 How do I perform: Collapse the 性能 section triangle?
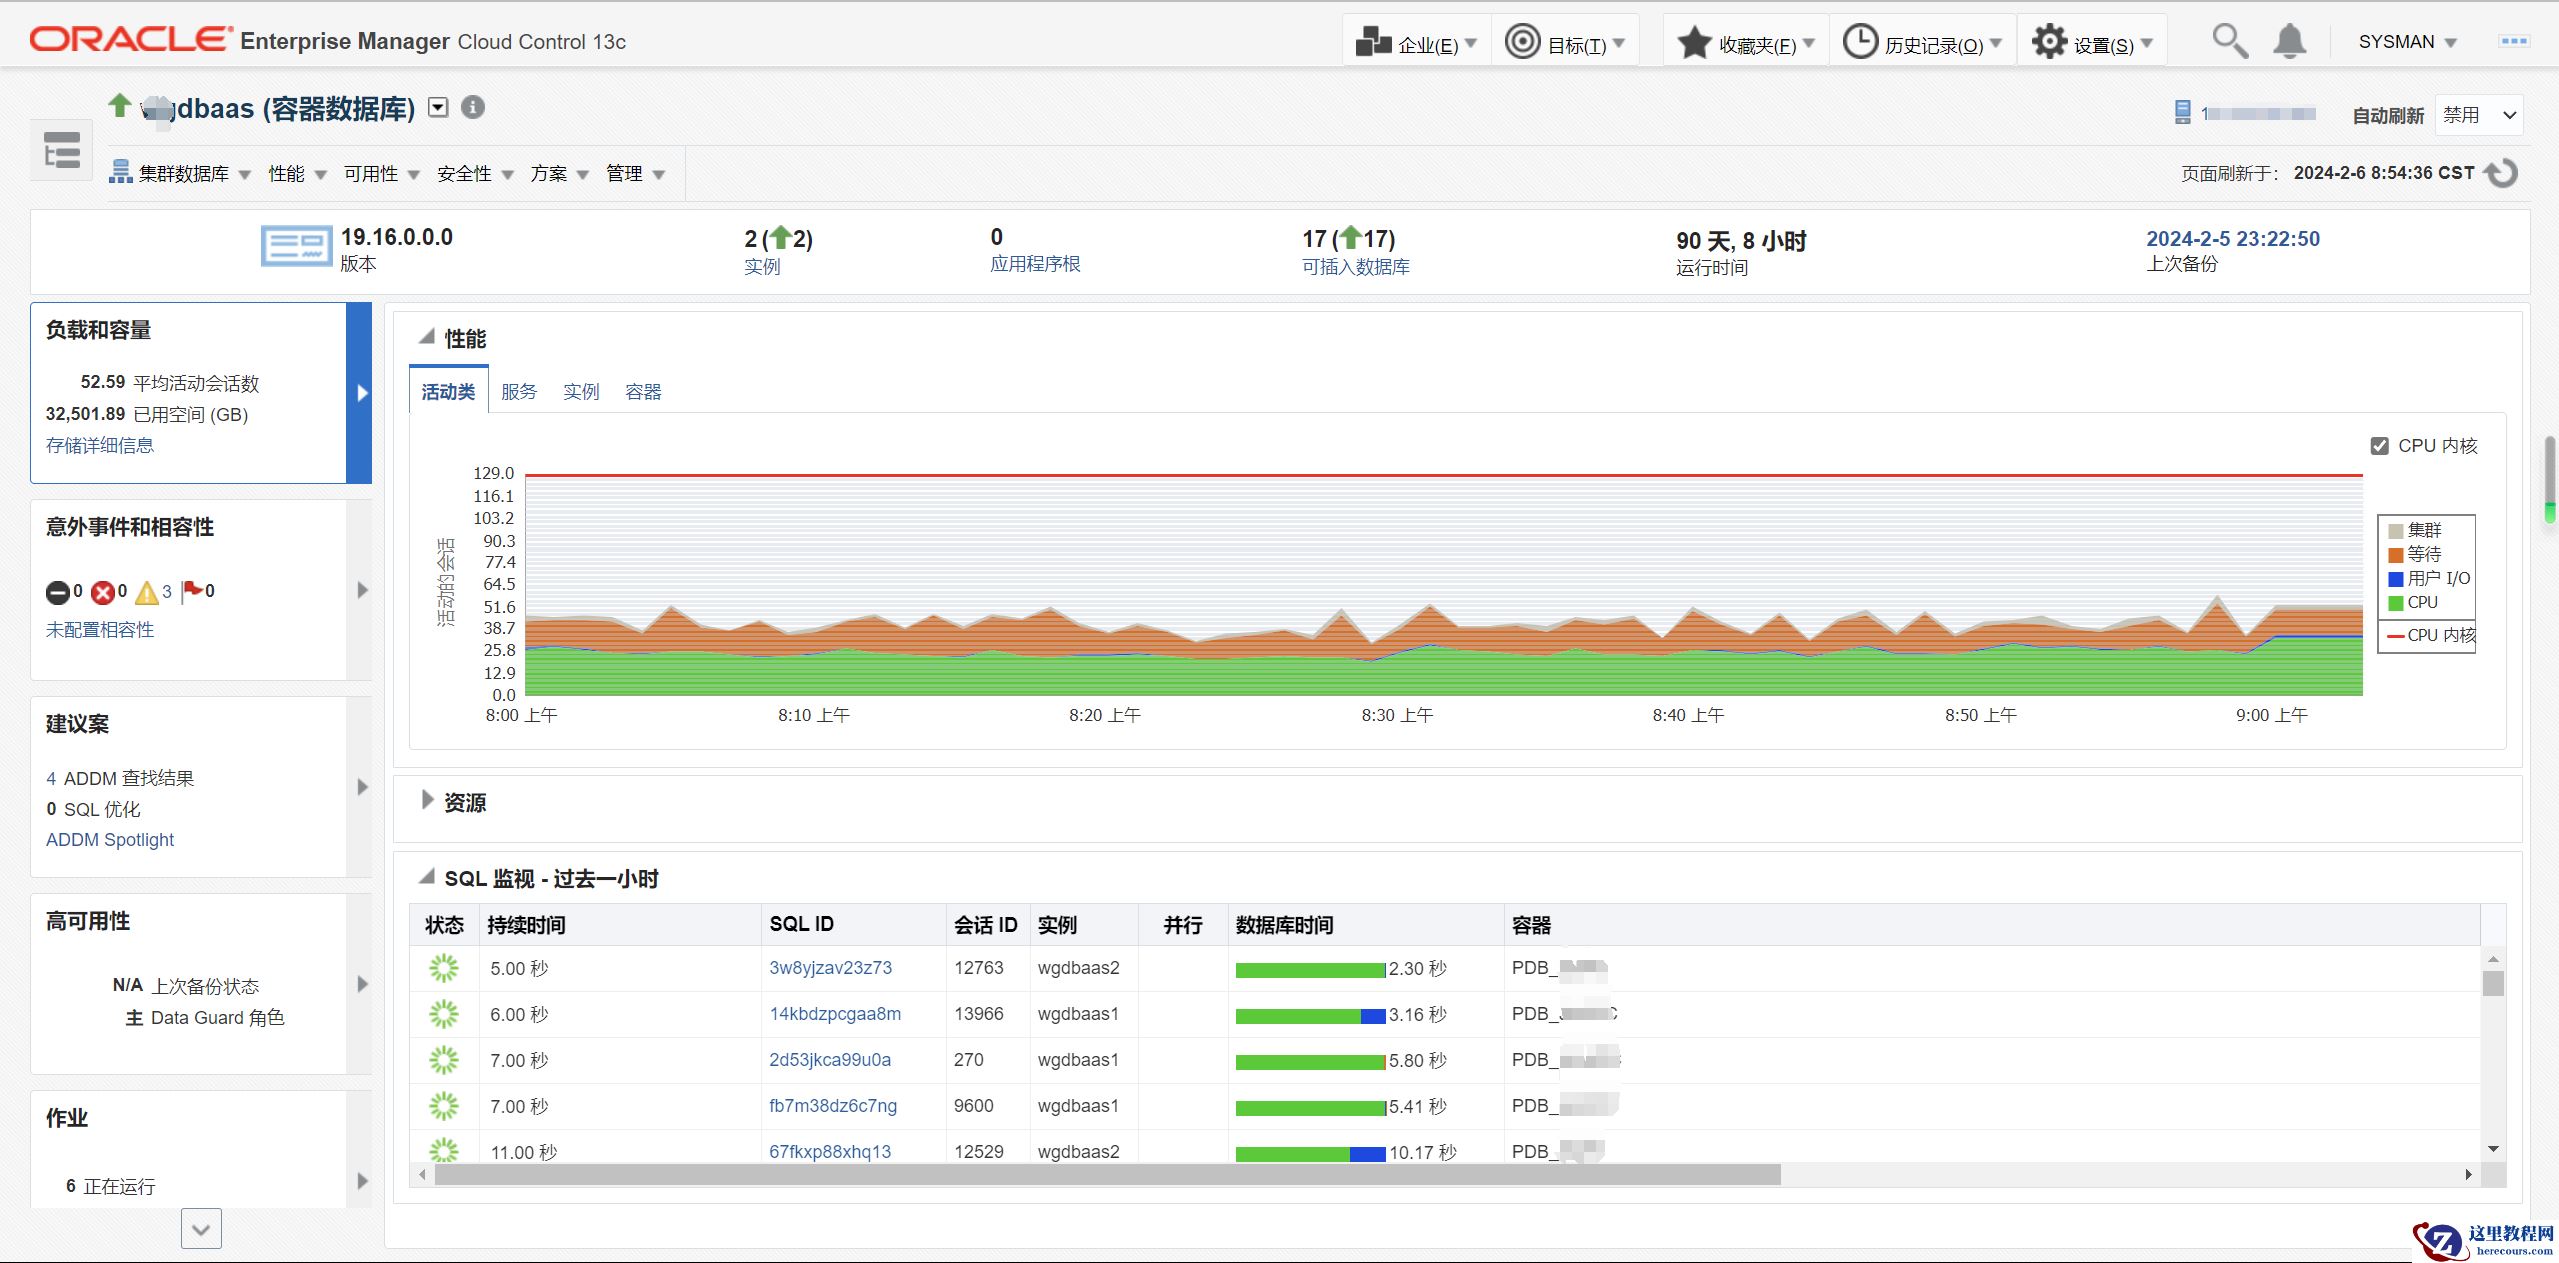[427, 337]
